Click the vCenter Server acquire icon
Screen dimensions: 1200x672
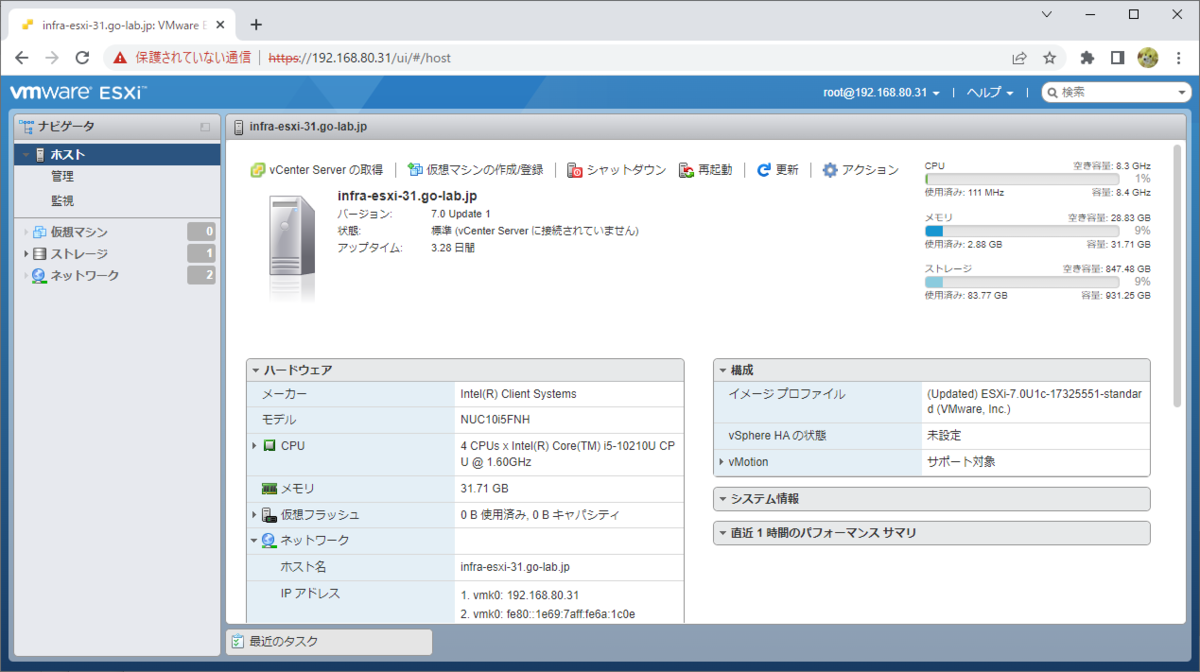tap(257, 170)
